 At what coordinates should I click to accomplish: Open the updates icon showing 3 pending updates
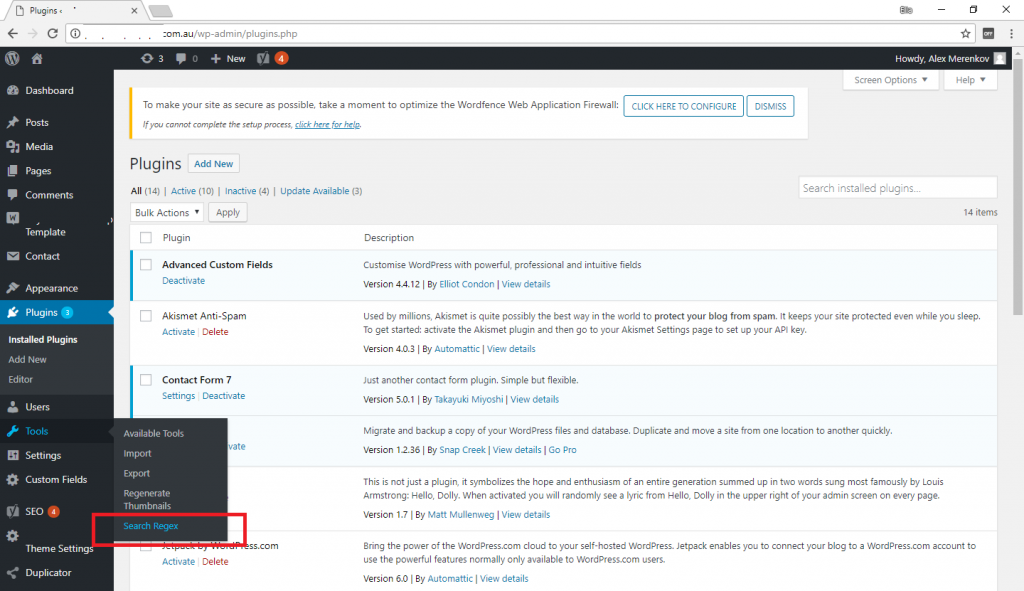(x=150, y=58)
